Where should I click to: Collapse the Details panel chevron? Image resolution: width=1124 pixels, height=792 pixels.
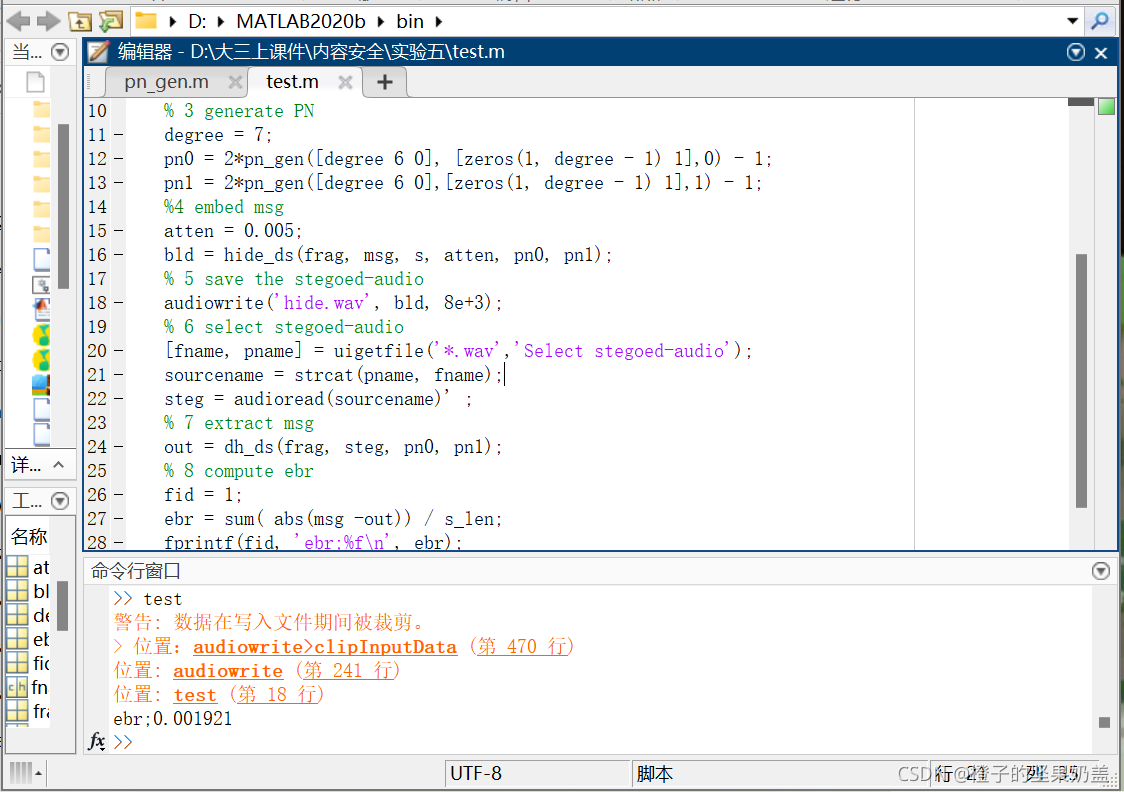[60, 465]
